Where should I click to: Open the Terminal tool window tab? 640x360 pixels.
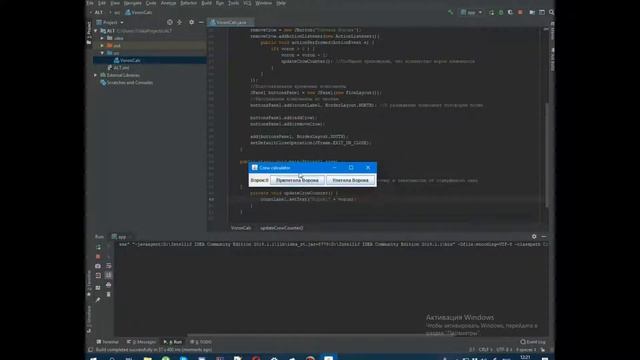click(x=107, y=342)
